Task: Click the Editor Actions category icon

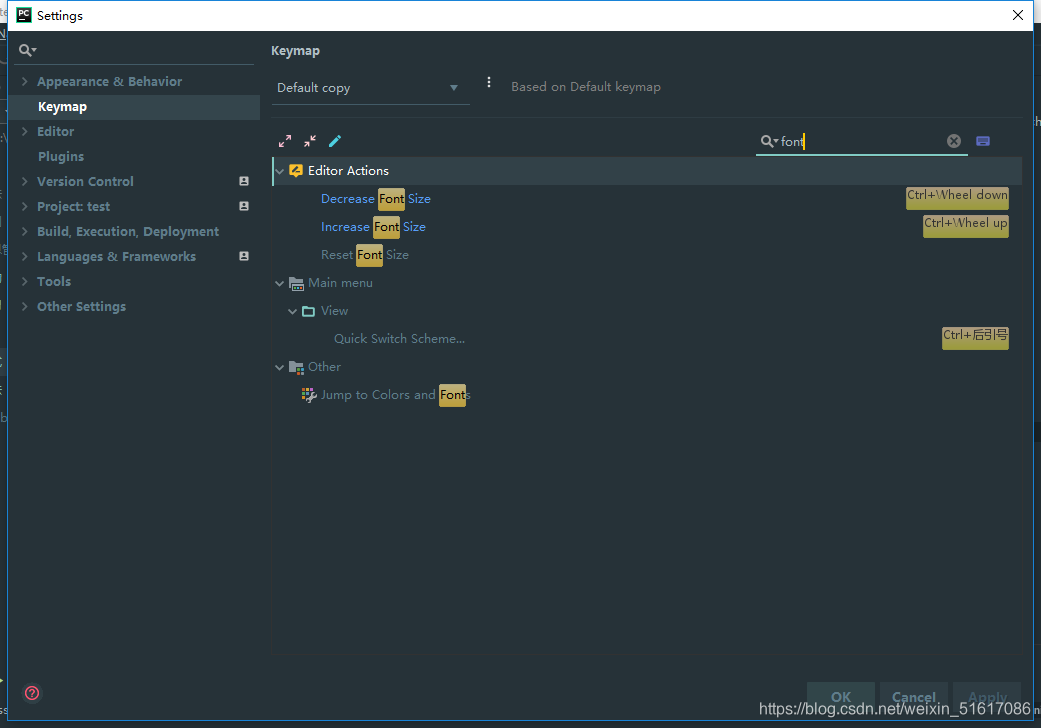Action: 296,171
